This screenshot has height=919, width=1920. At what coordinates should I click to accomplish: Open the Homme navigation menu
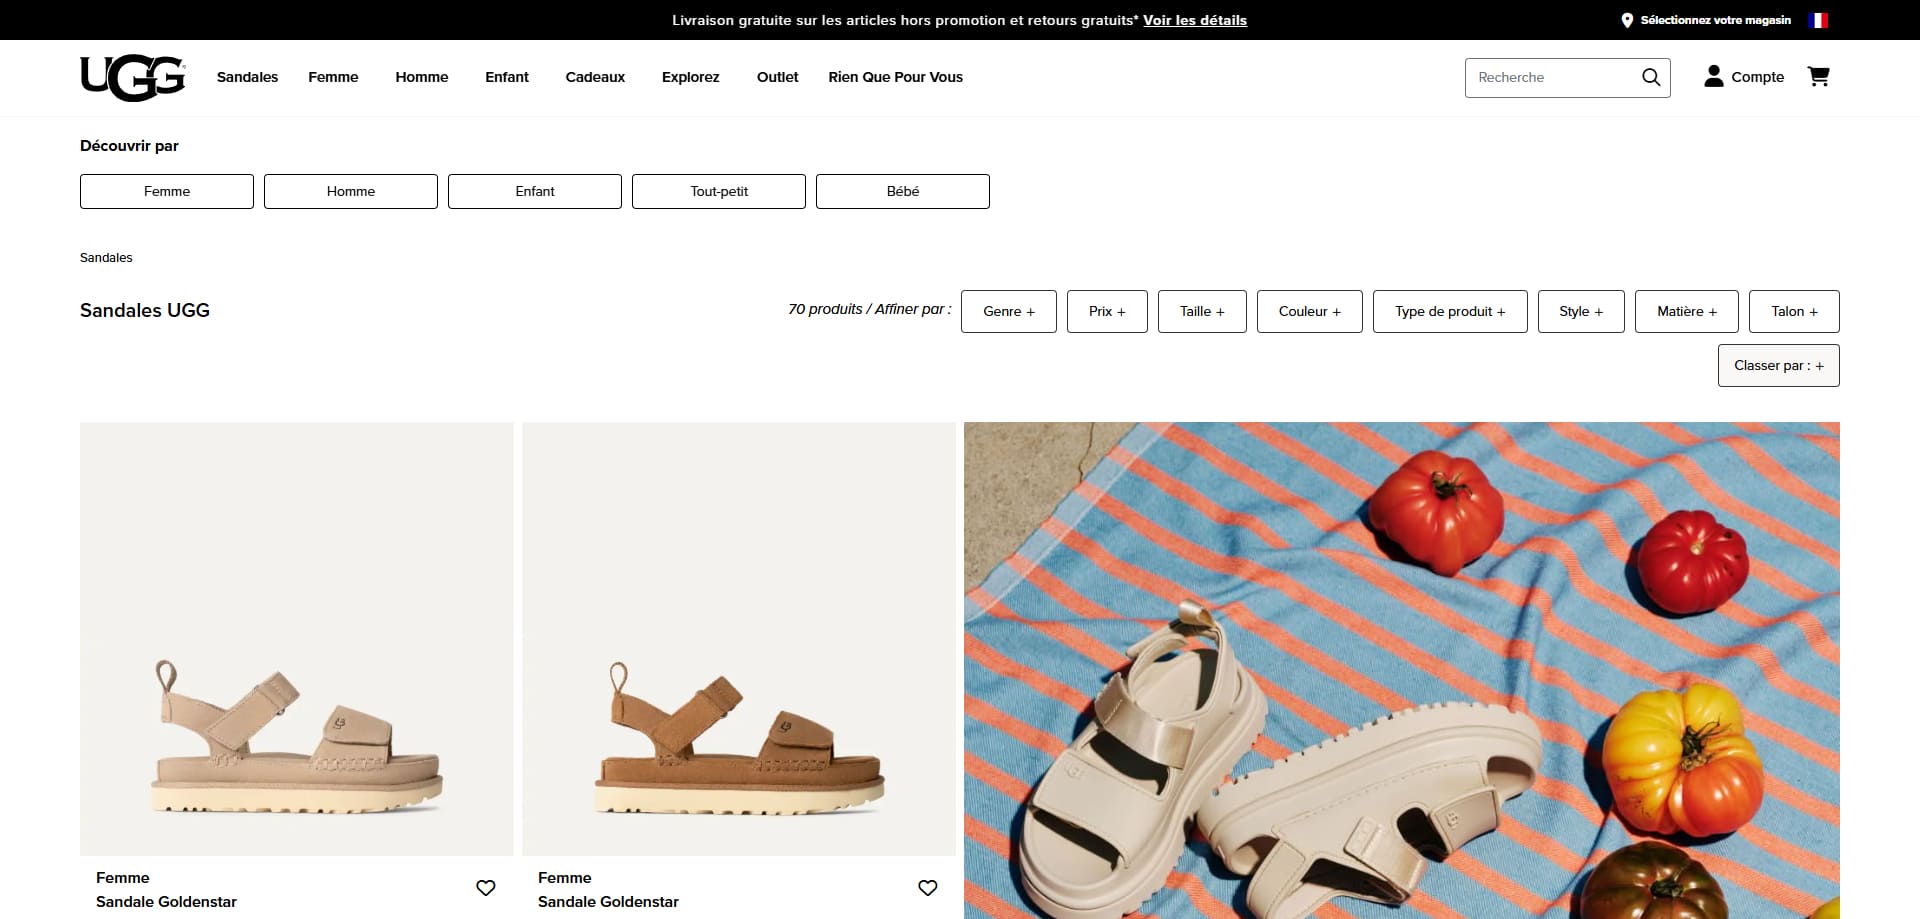coord(422,77)
